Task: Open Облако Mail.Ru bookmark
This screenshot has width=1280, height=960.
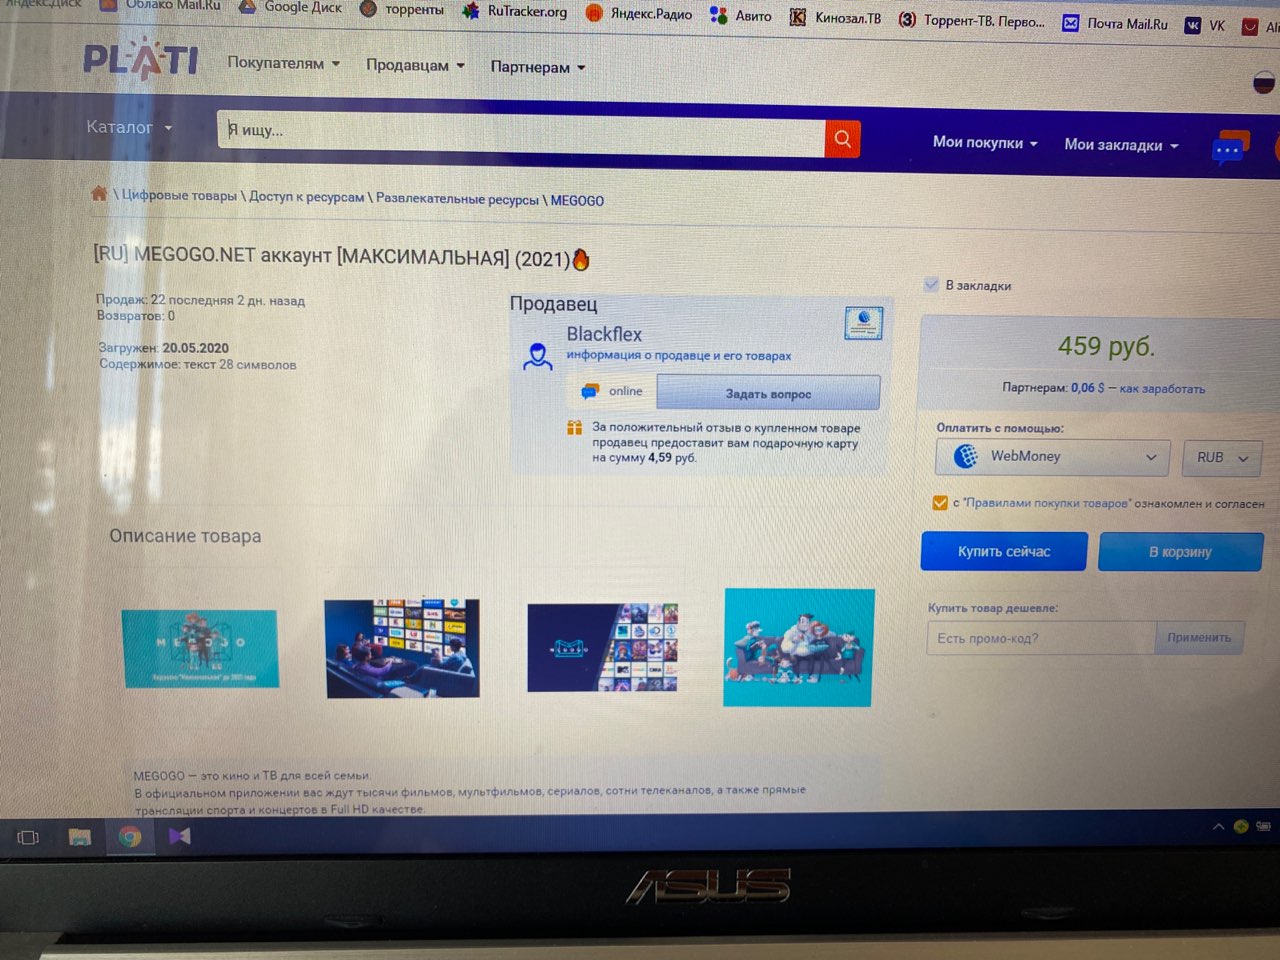Action: pyautogui.click(x=160, y=5)
